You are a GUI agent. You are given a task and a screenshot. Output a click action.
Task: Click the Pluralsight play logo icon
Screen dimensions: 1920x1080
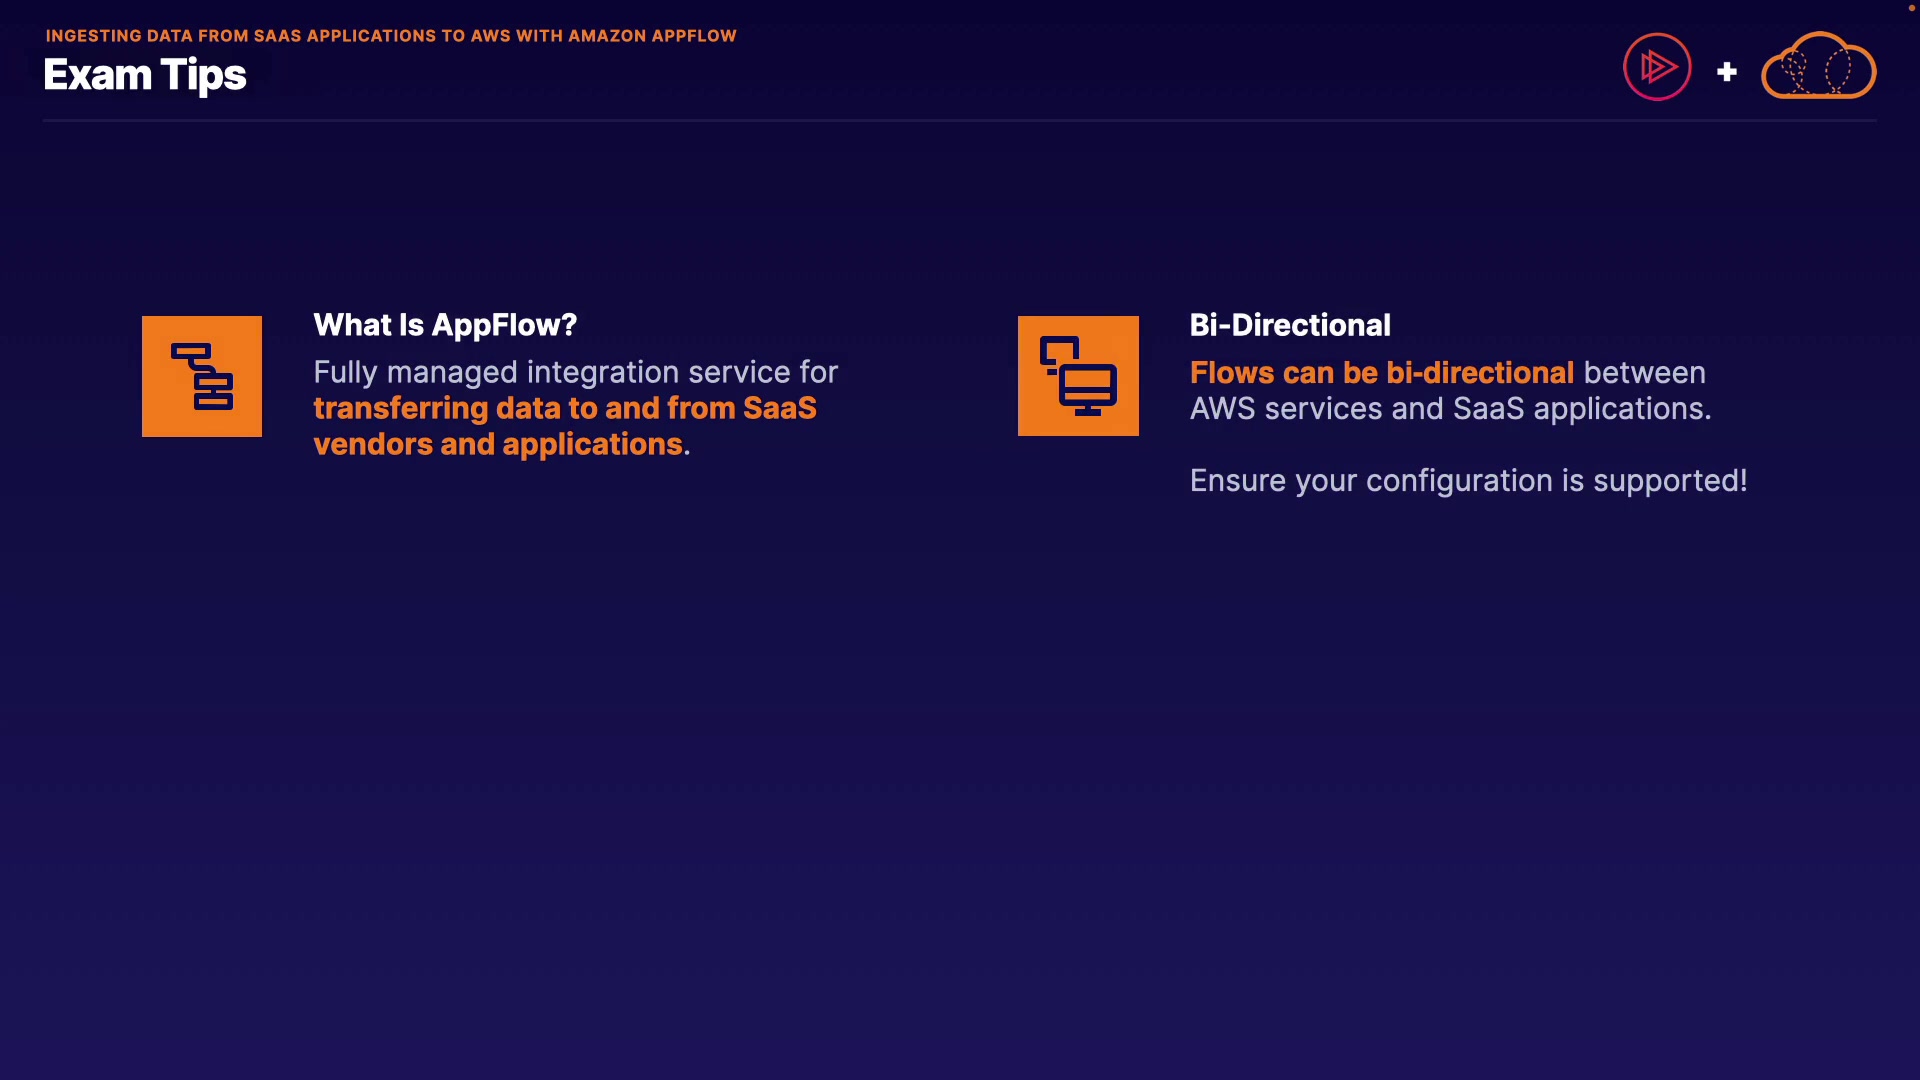1657,67
